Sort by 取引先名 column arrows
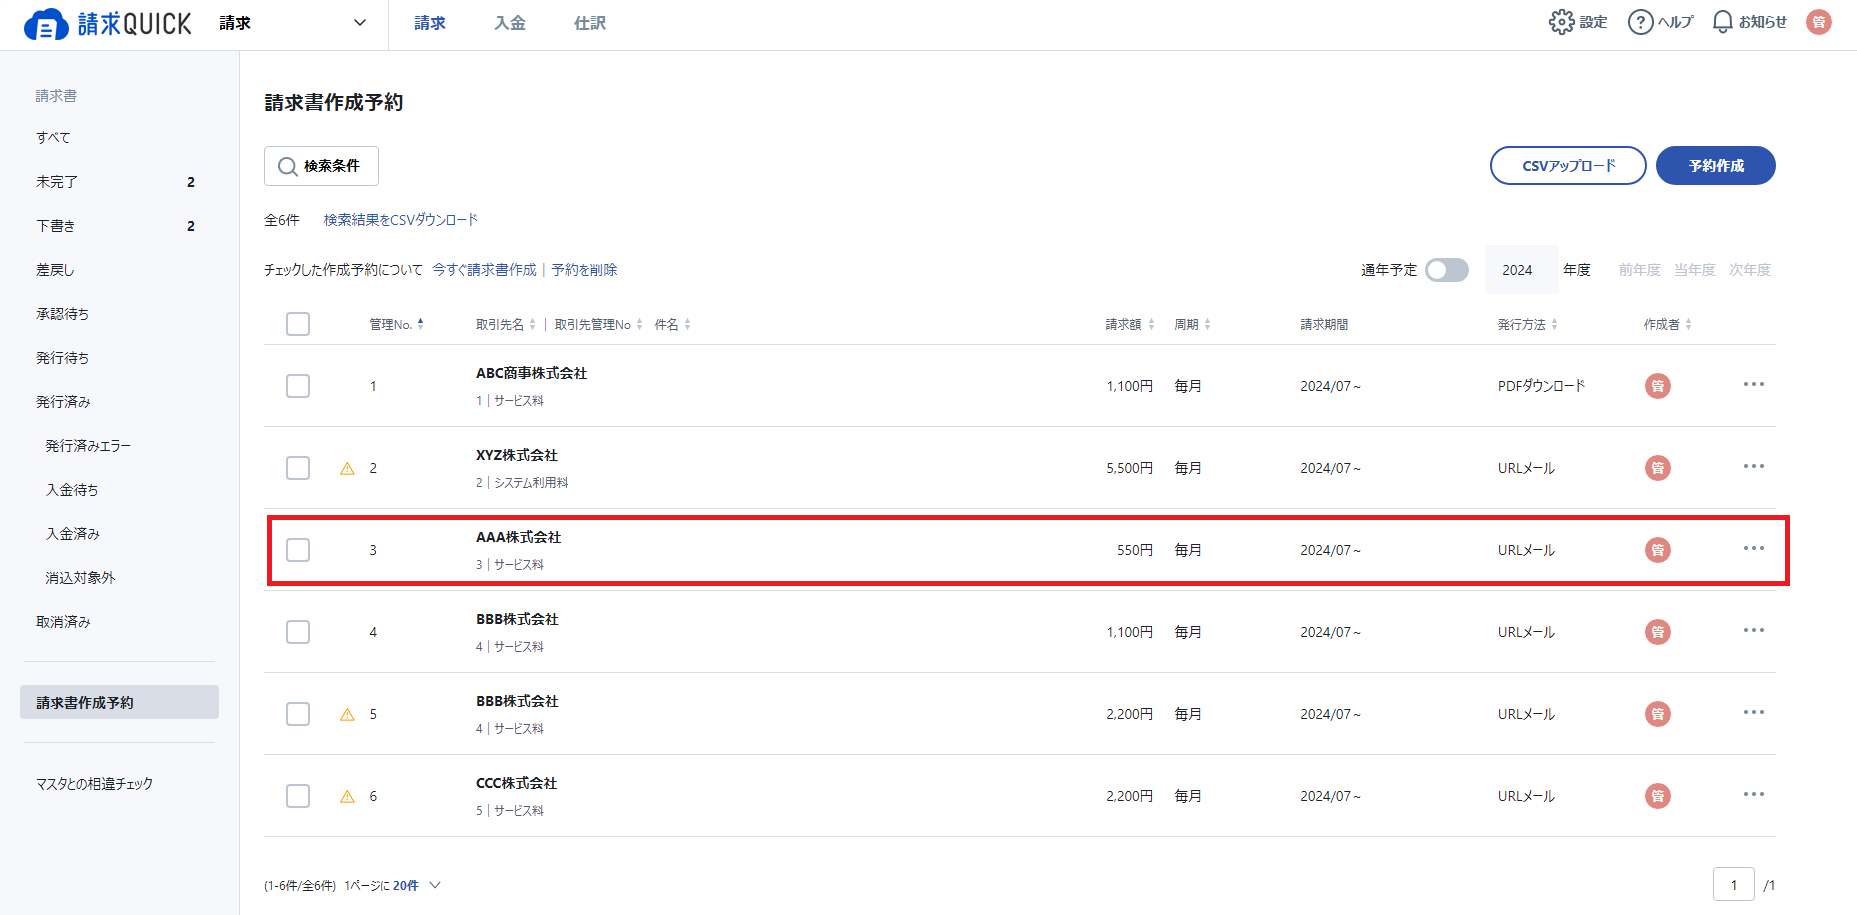Image resolution: width=1857 pixels, height=915 pixels. click(x=532, y=324)
